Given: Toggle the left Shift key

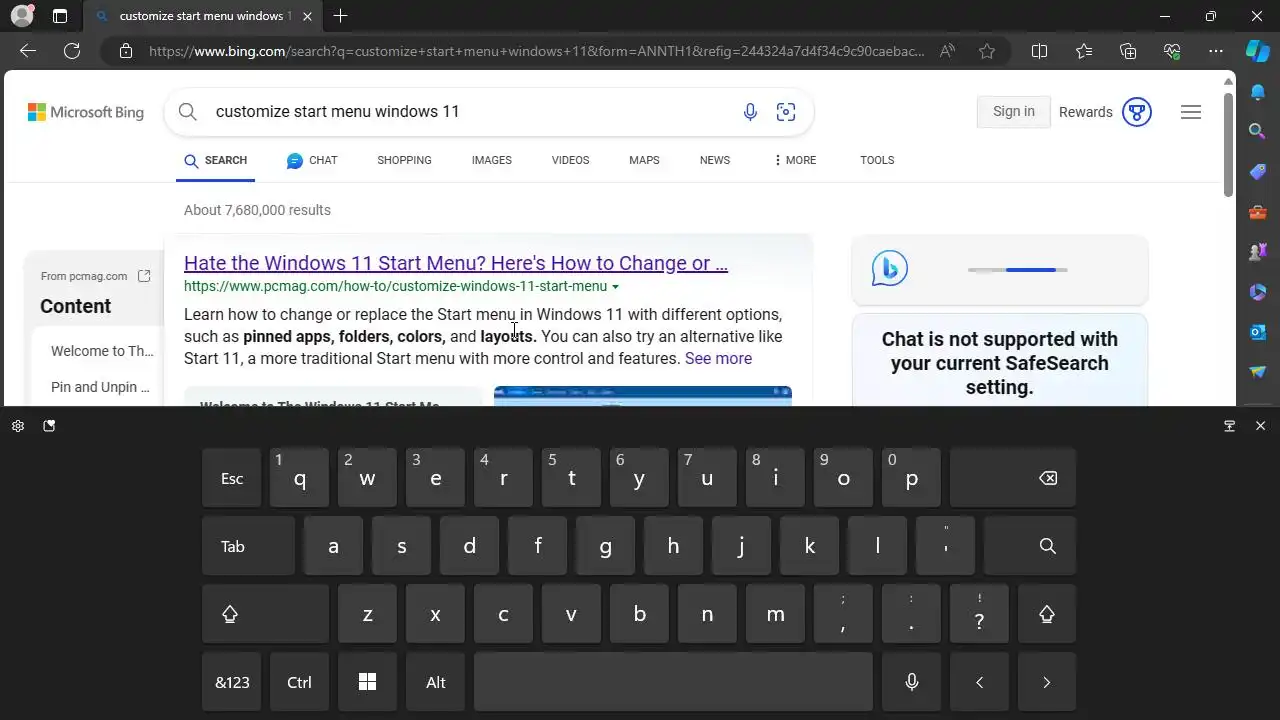Looking at the screenshot, I should [x=265, y=614].
